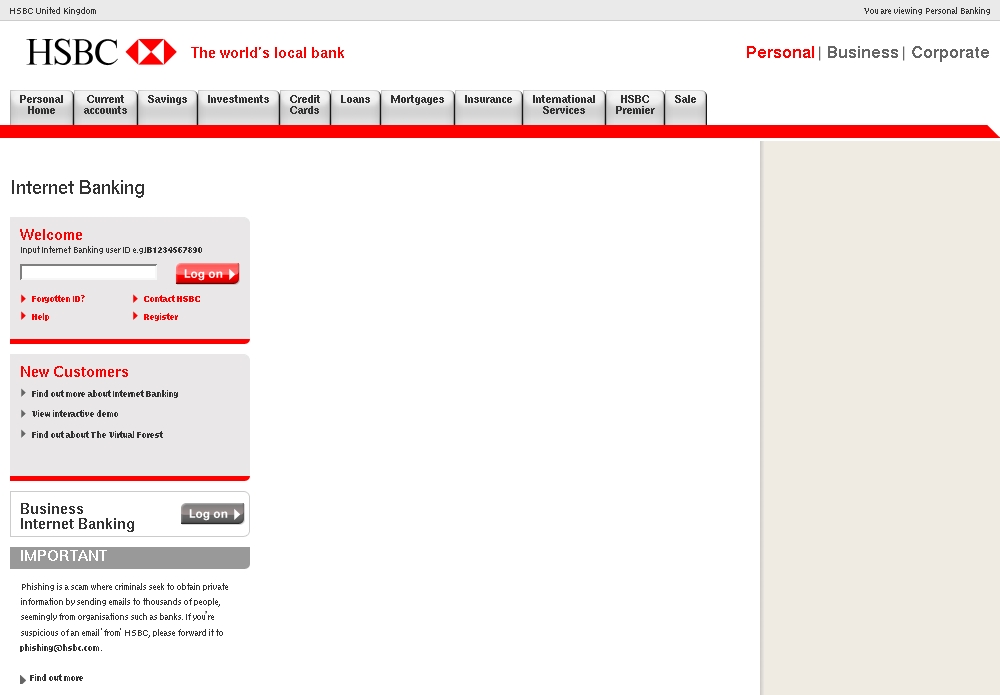Click the red Log on button
The height and width of the screenshot is (695, 1000).
(x=207, y=274)
